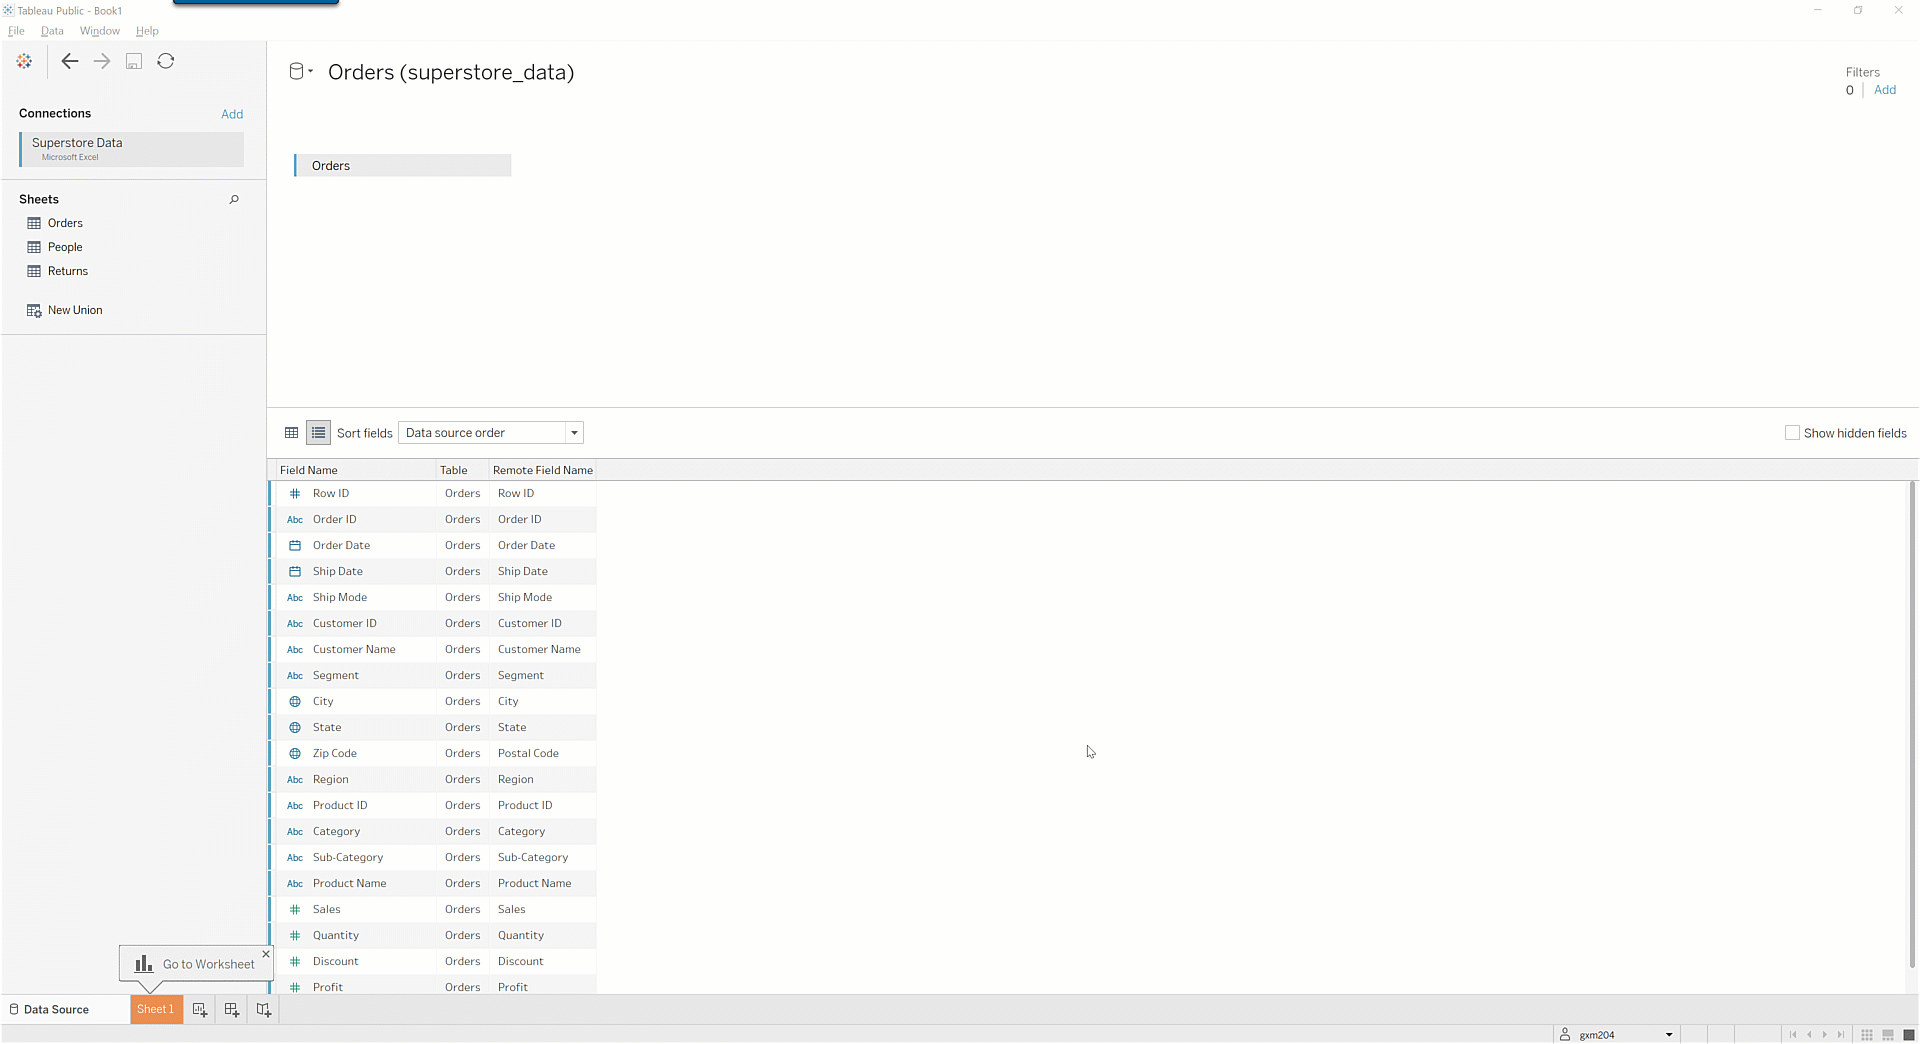The width and height of the screenshot is (1920, 1044).
Task: Search sheets using the magnifier icon
Action: tap(234, 200)
